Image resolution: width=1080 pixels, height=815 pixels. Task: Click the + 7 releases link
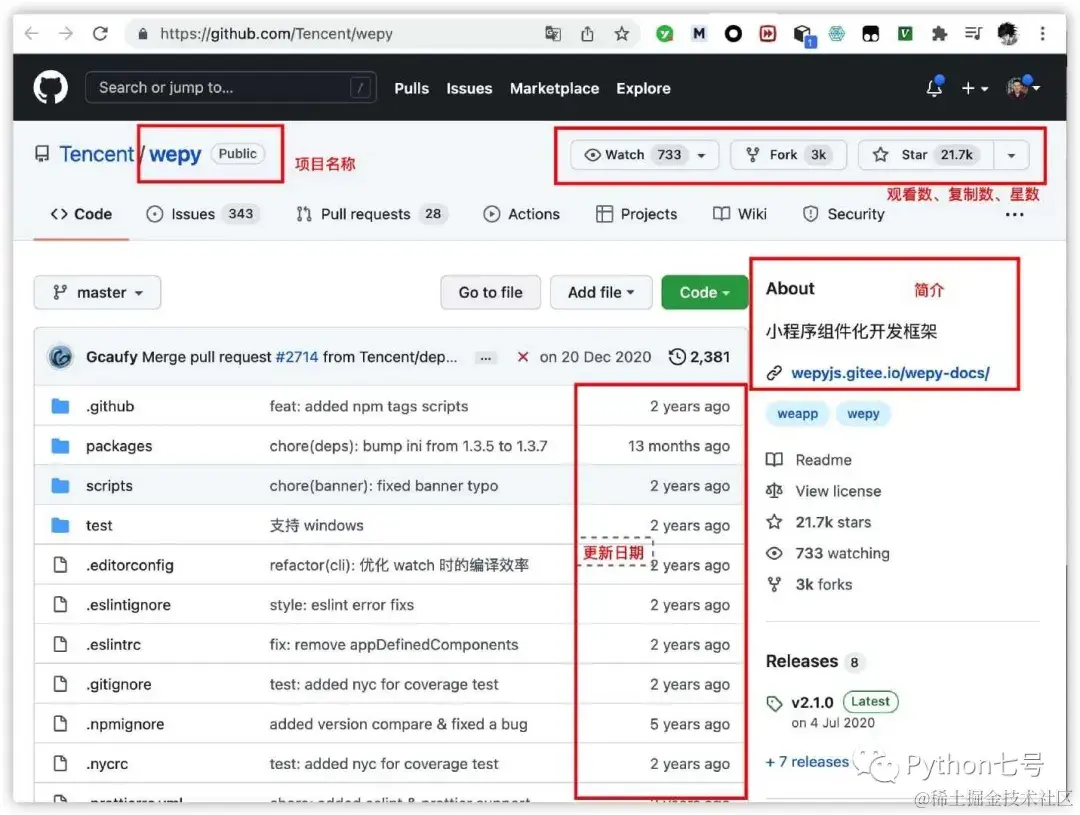tap(807, 761)
